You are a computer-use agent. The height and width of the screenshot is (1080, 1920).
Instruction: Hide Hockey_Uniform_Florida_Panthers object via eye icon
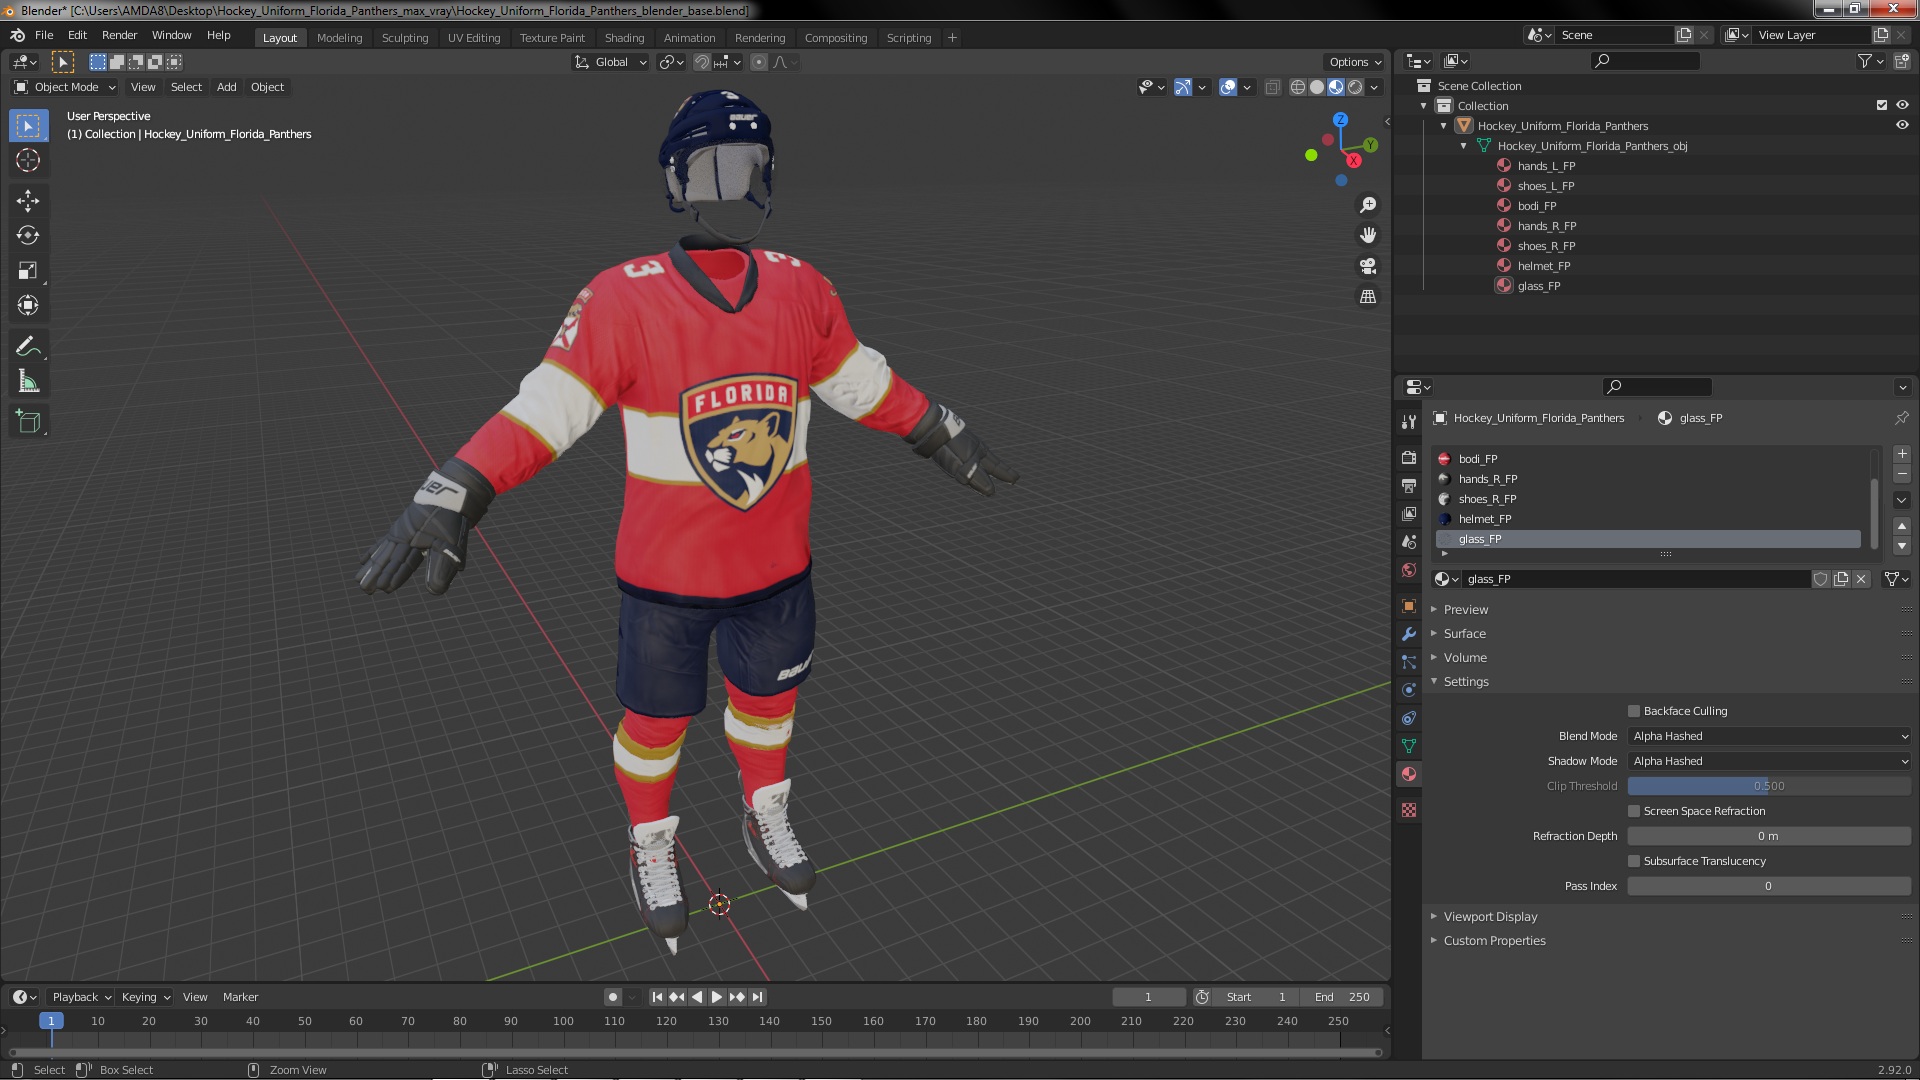(x=1902, y=125)
